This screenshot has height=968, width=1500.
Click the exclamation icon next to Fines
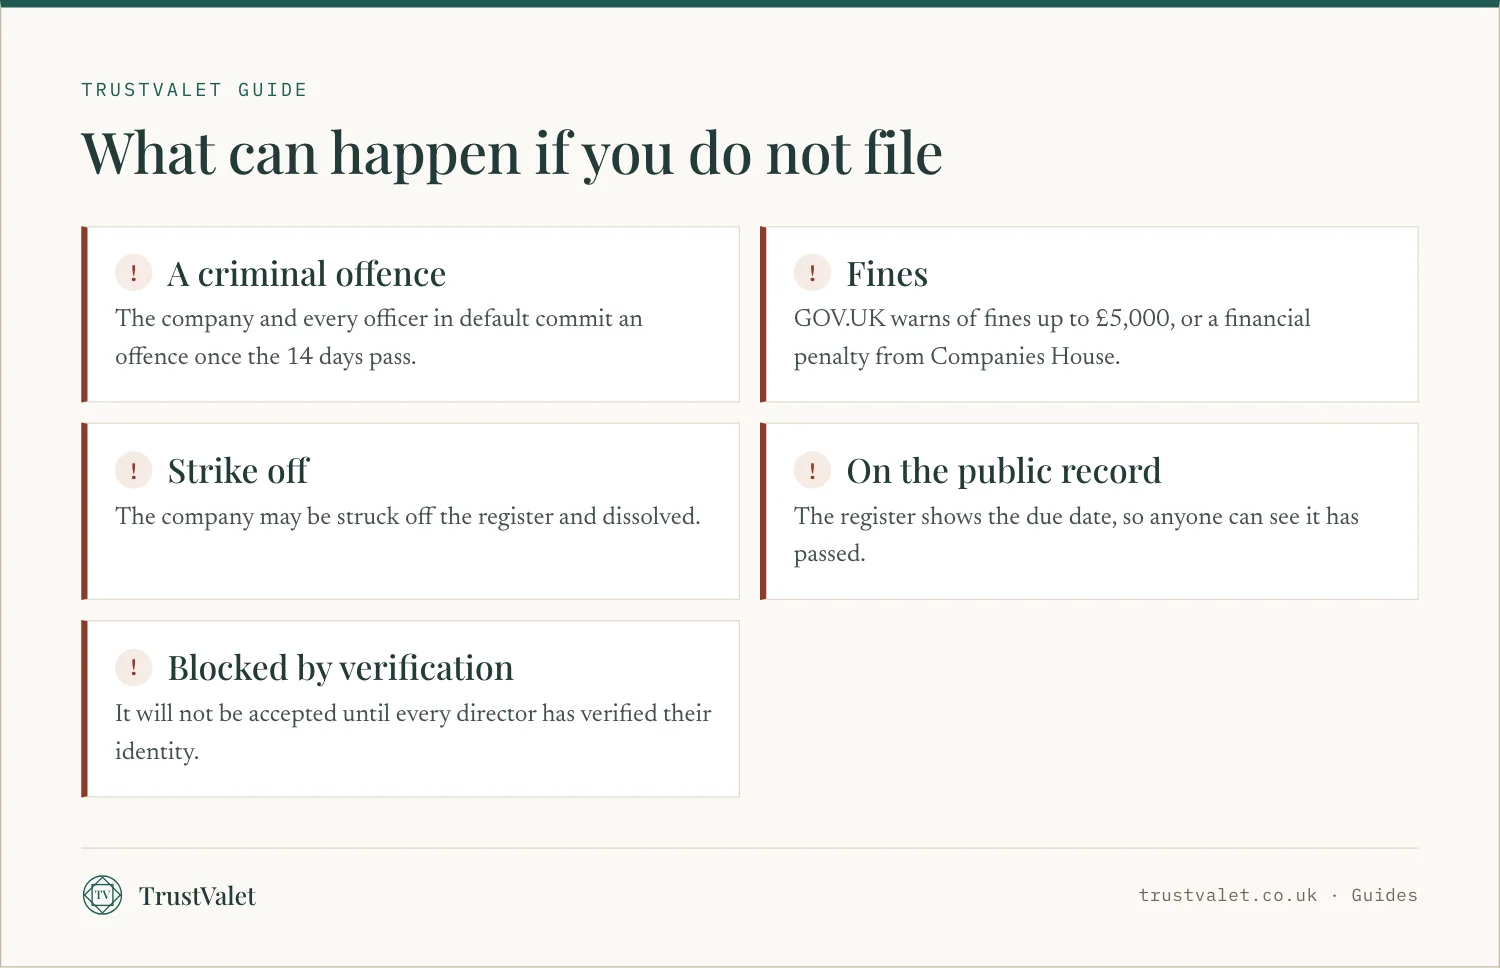(812, 272)
